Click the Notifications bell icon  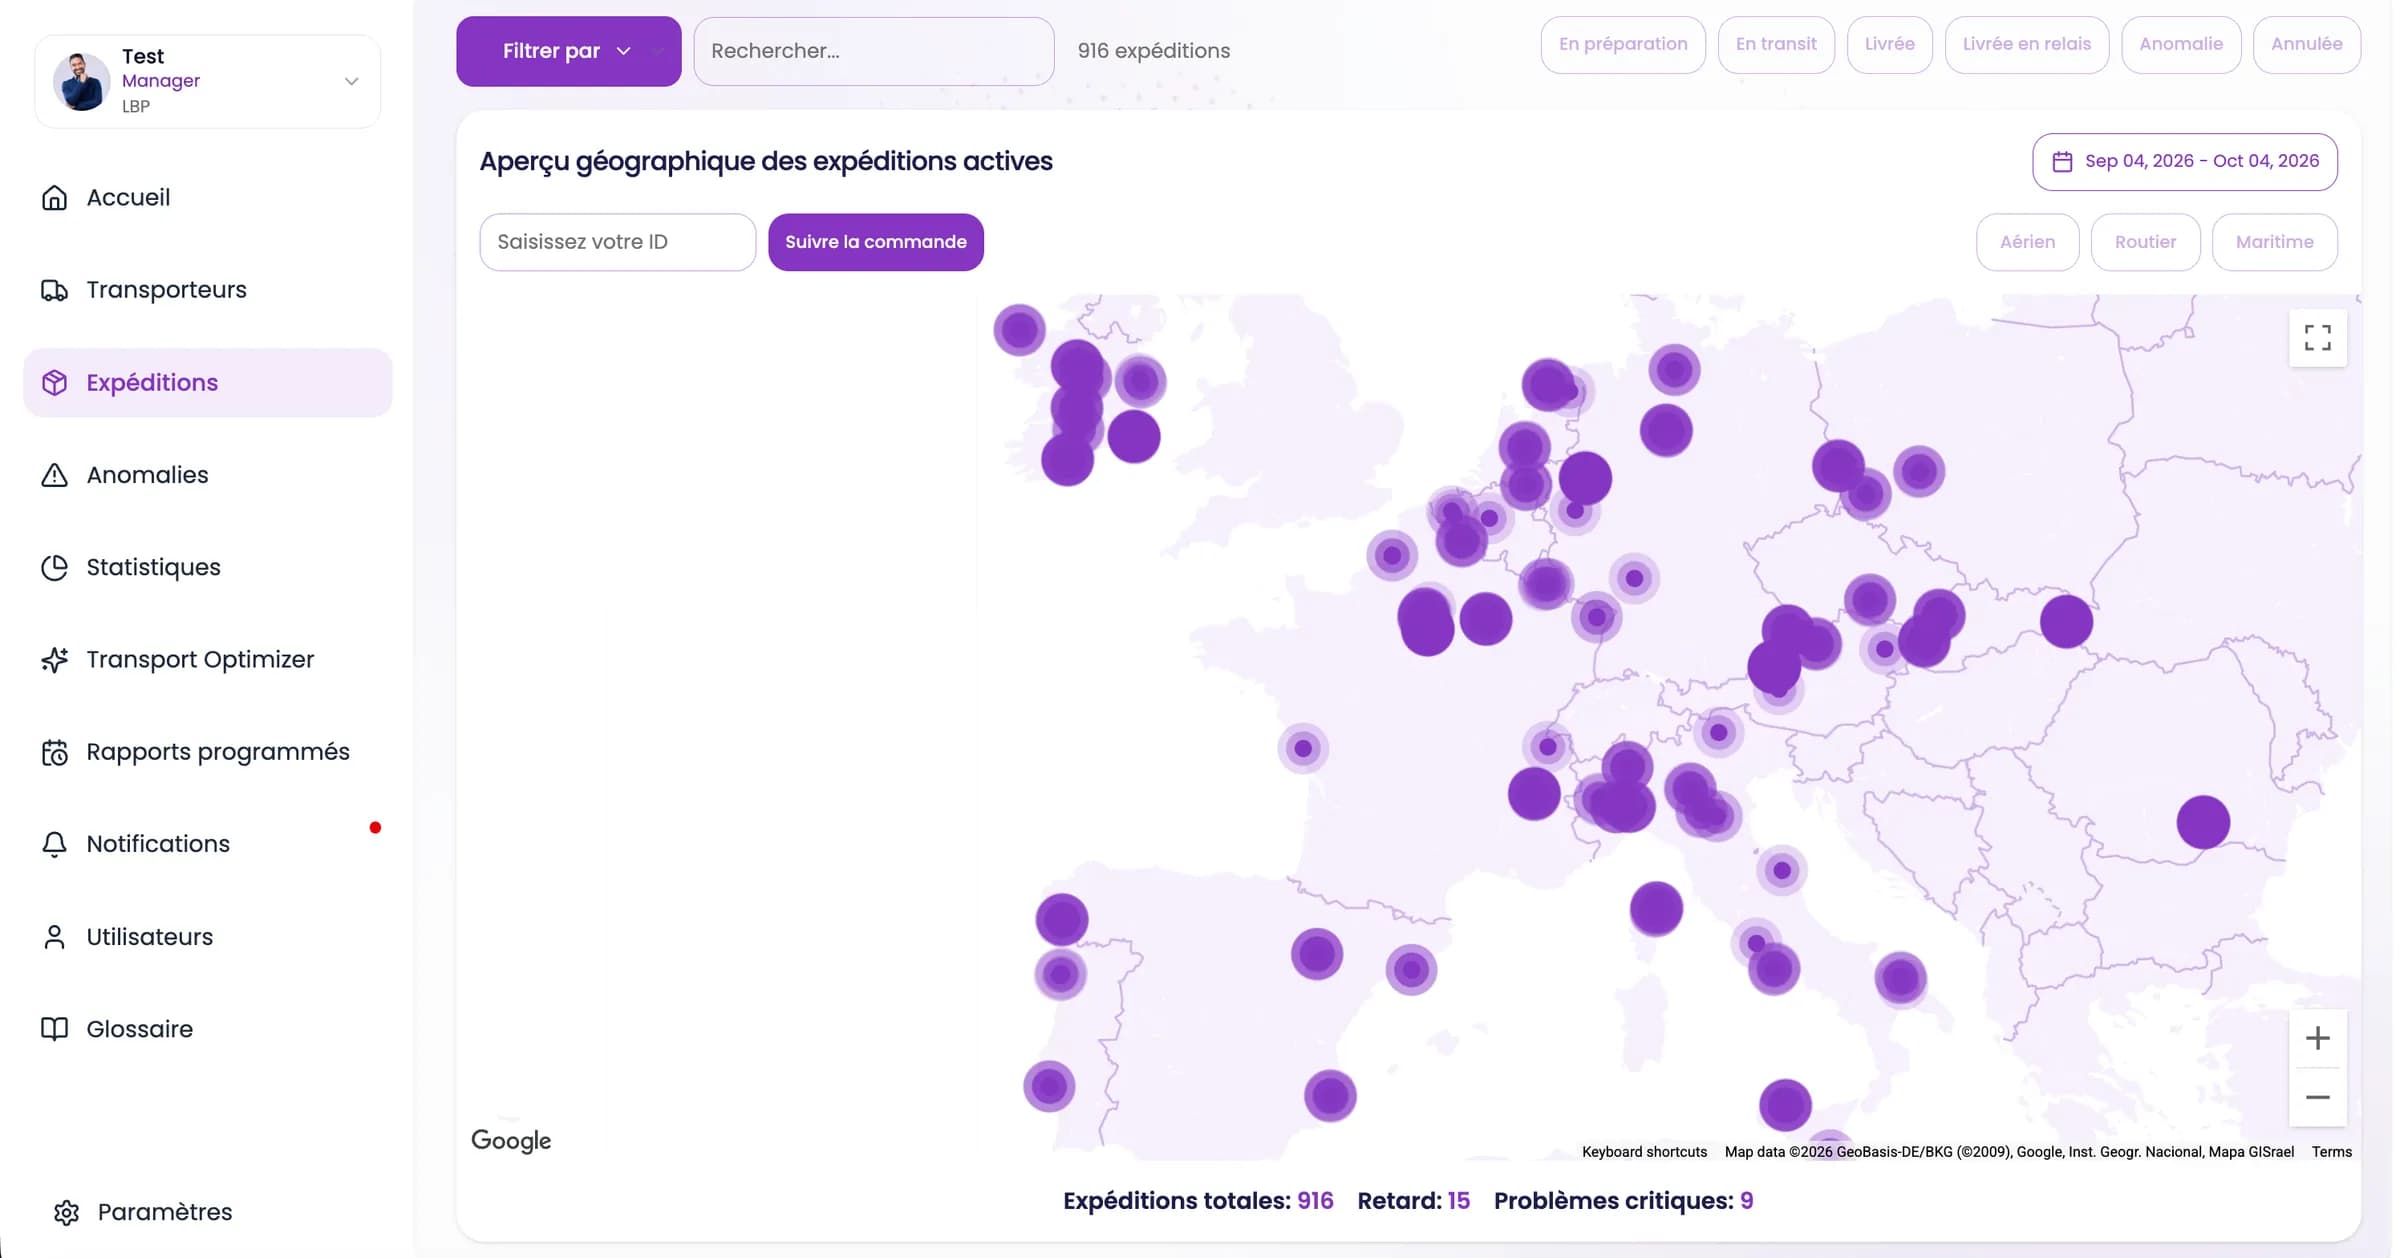point(54,844)
